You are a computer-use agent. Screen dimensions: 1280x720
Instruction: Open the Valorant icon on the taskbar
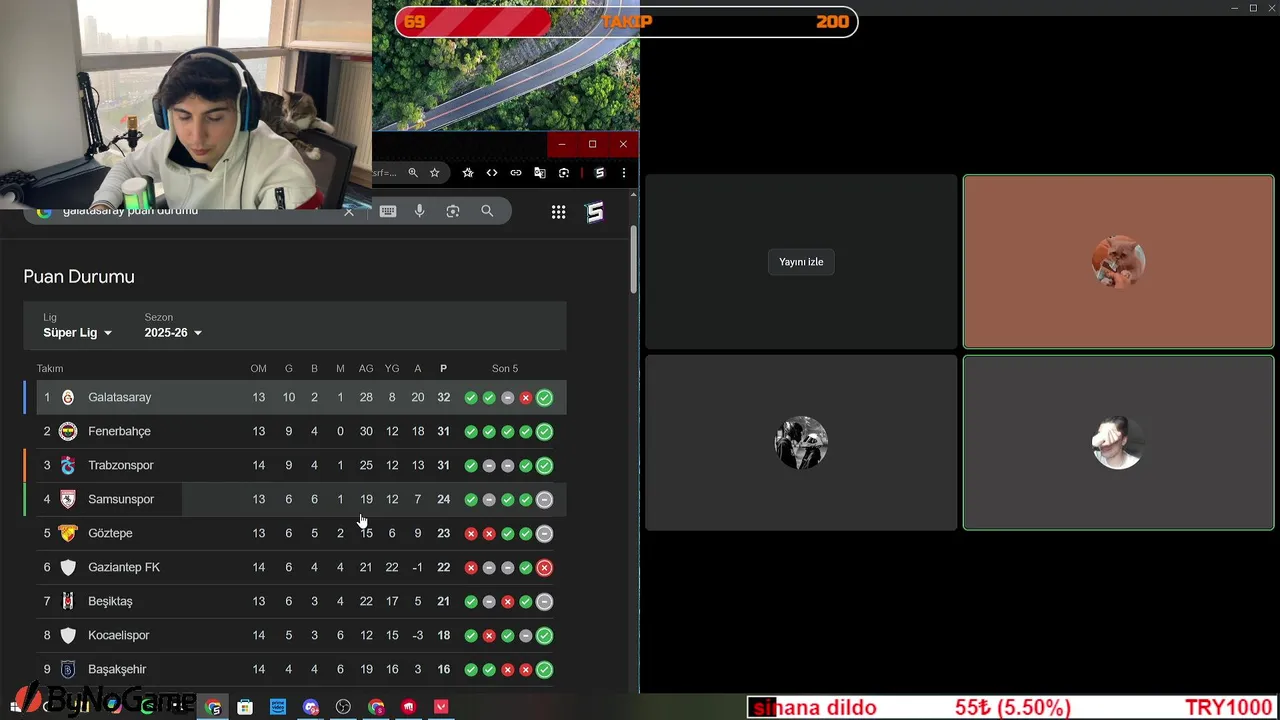pos(441,707)
